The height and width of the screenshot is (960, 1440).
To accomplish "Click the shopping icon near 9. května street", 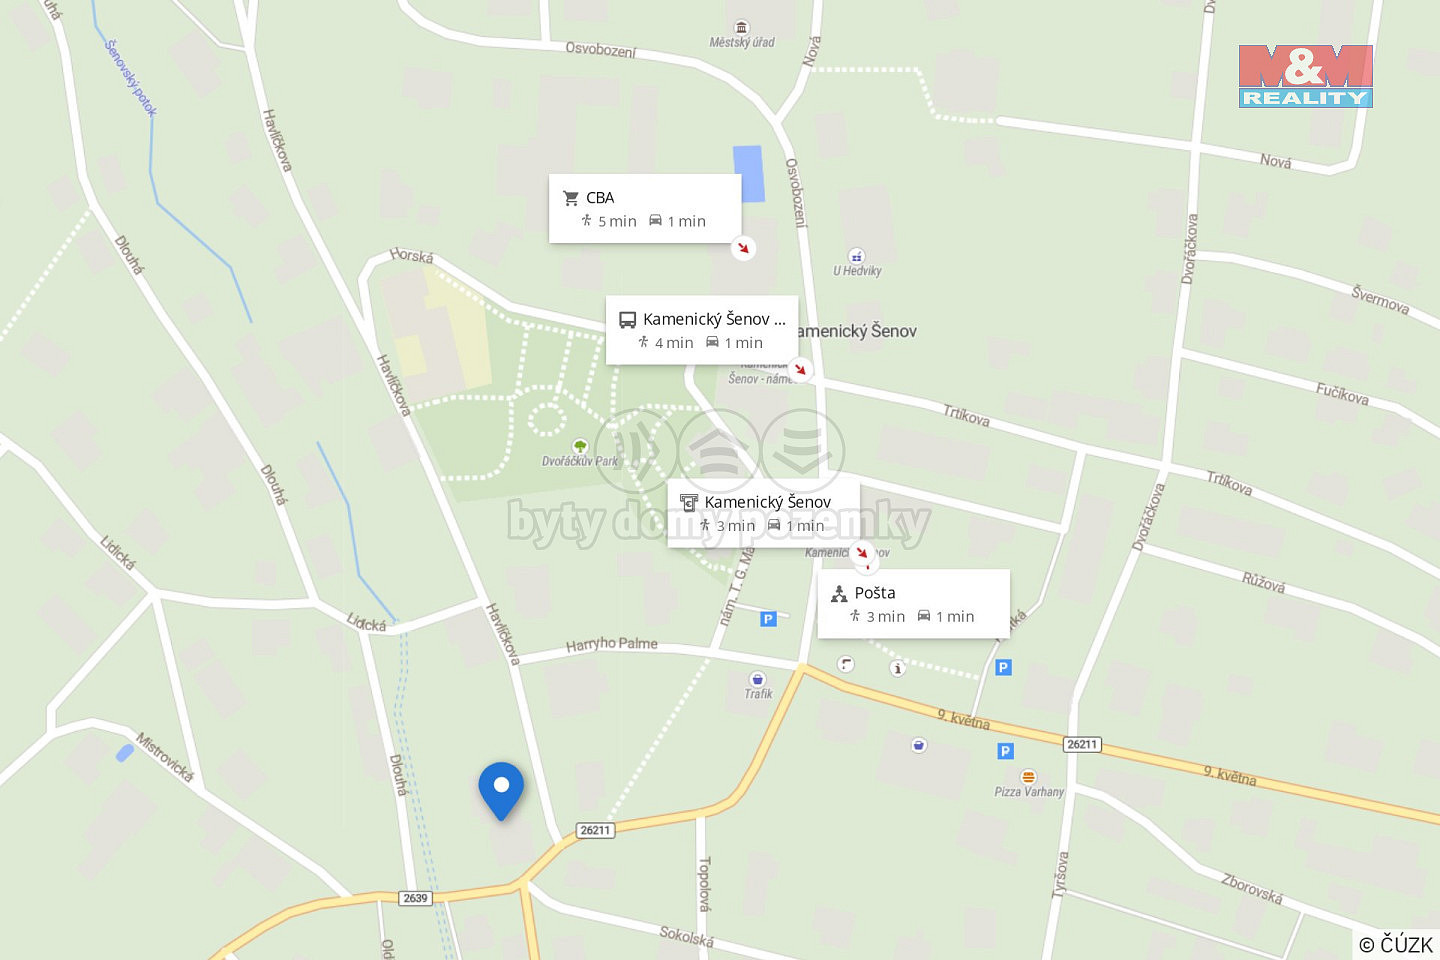I will pyautogui.click(x=919, y=745).
